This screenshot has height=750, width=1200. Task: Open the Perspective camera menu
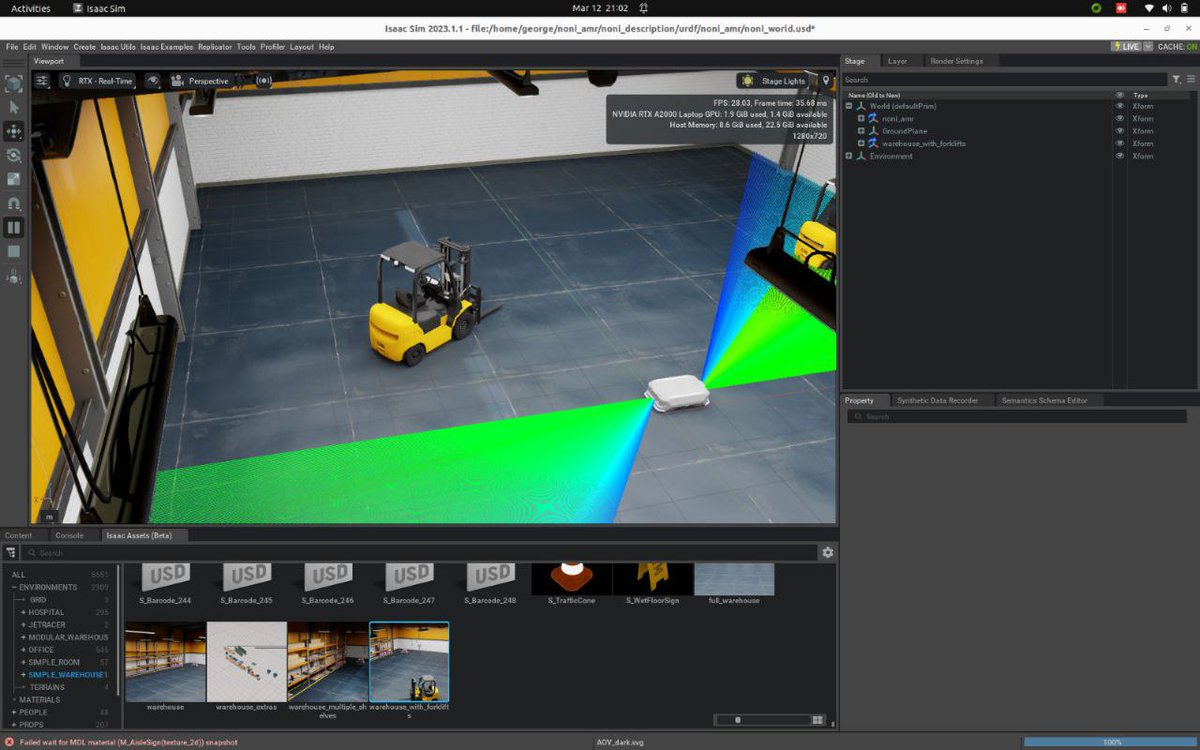click(201, 81)
